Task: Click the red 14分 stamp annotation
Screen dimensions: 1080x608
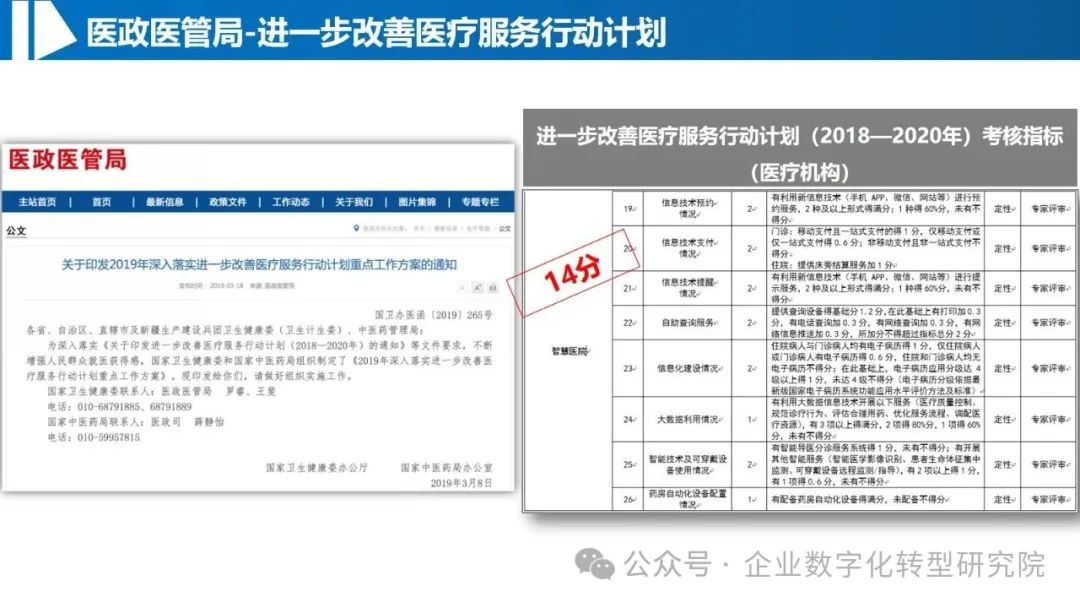Action: (x=572, y=274)
